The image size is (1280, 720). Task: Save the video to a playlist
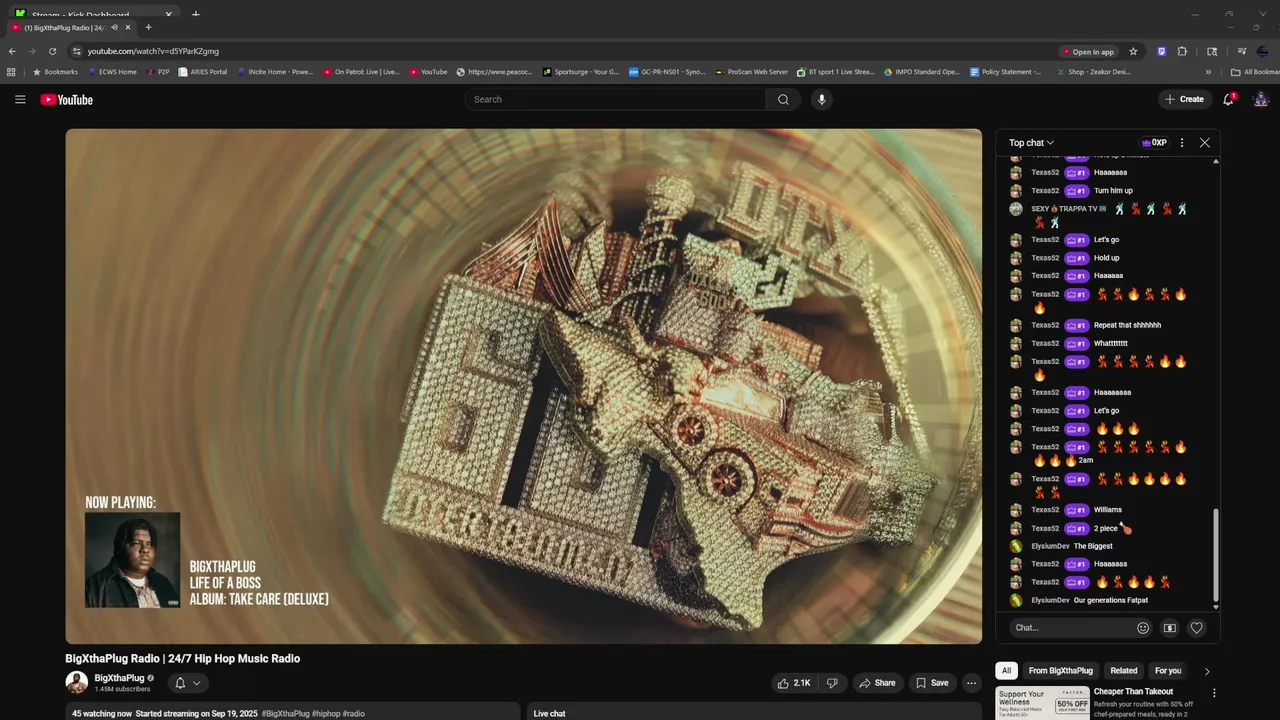click(x=932, y=683)
